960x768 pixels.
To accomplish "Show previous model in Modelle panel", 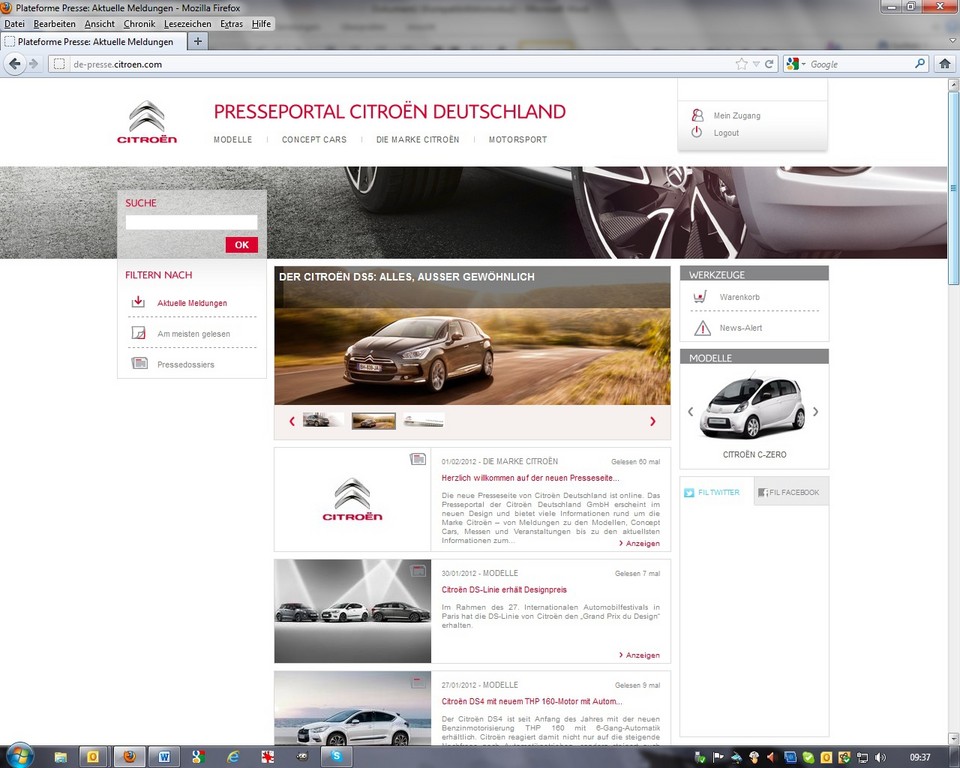I will click(x=691, y=412).
